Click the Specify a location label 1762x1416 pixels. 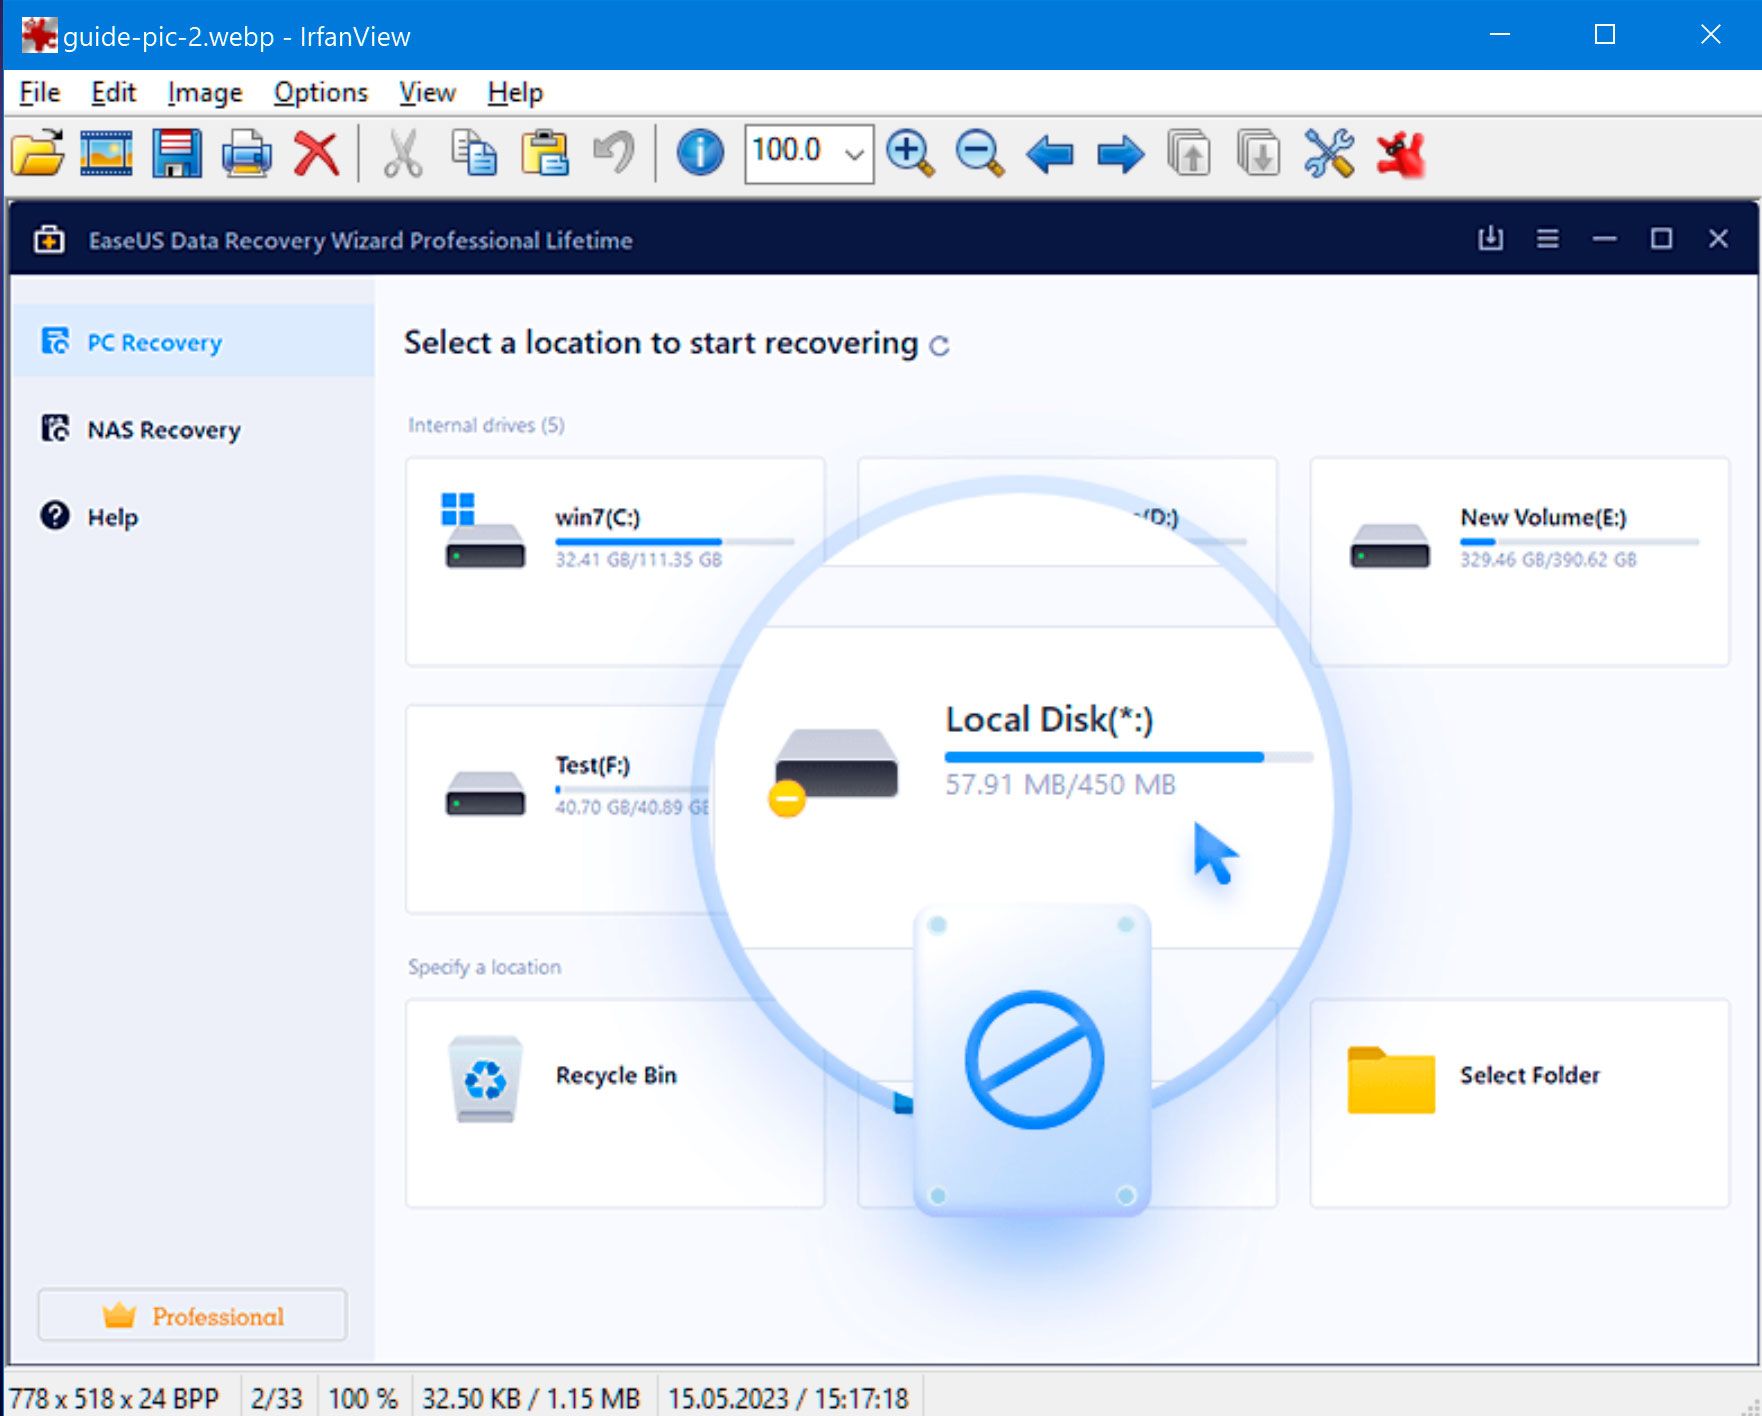(484, 967)
